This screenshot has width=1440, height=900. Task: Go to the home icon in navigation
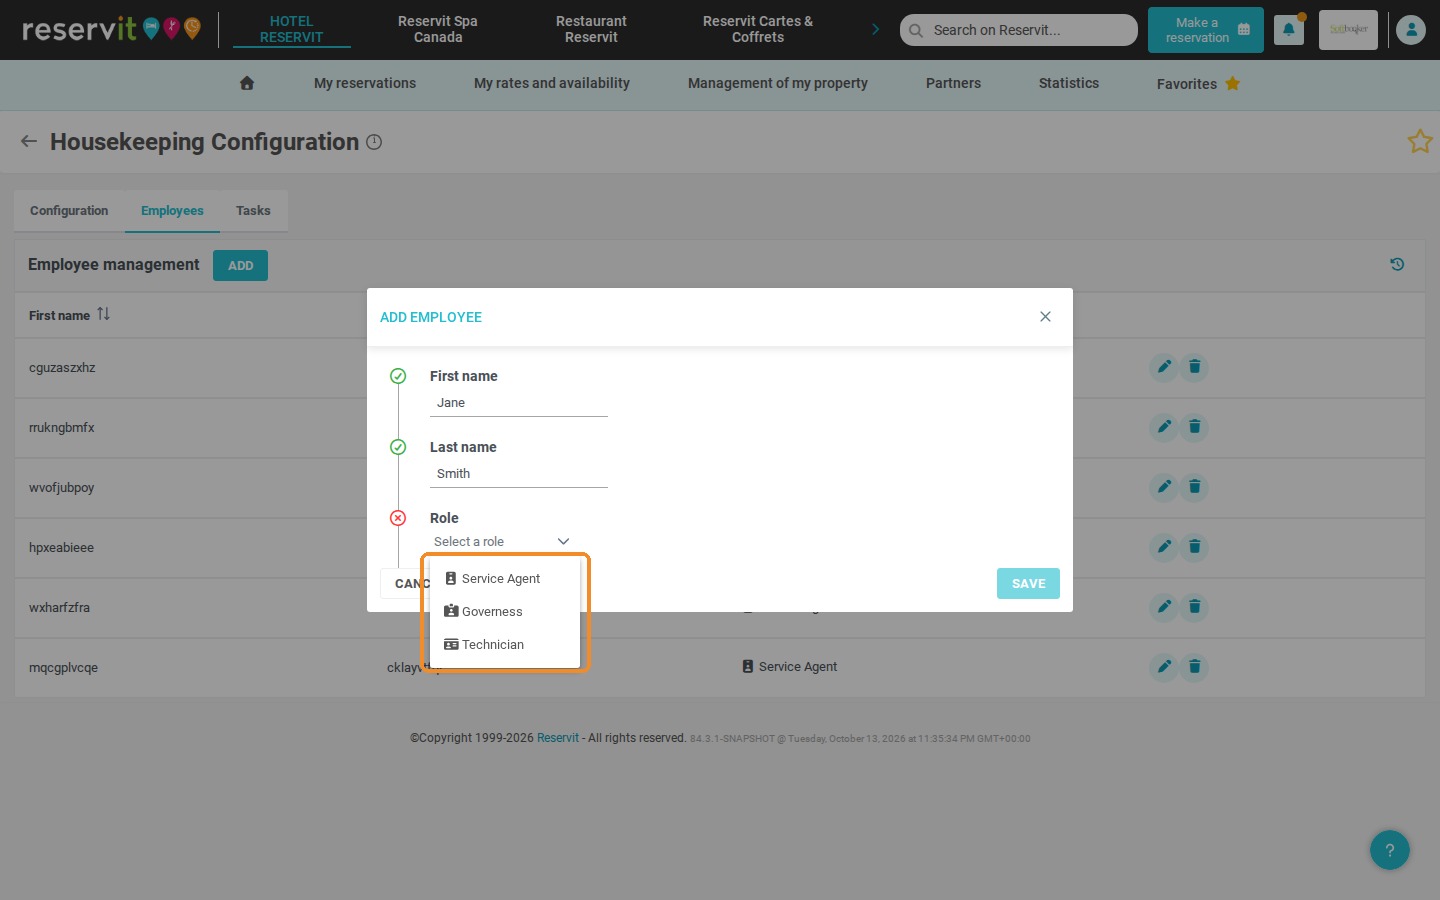[247, 83]
